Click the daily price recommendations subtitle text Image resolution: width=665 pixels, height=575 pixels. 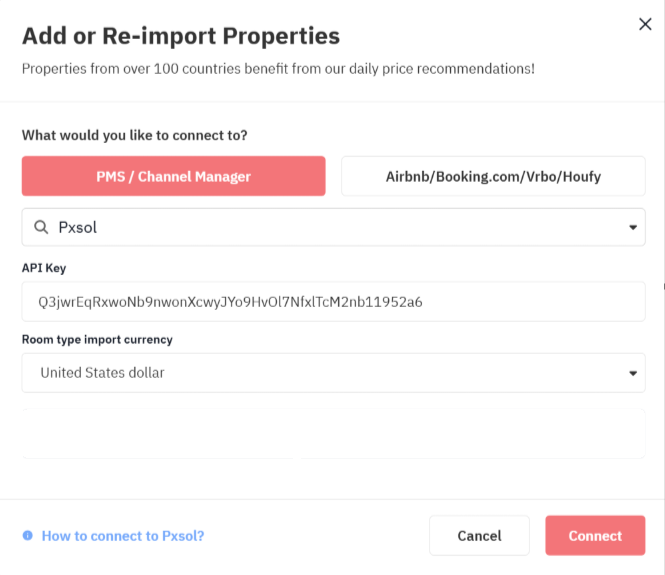tap(278, 69)
